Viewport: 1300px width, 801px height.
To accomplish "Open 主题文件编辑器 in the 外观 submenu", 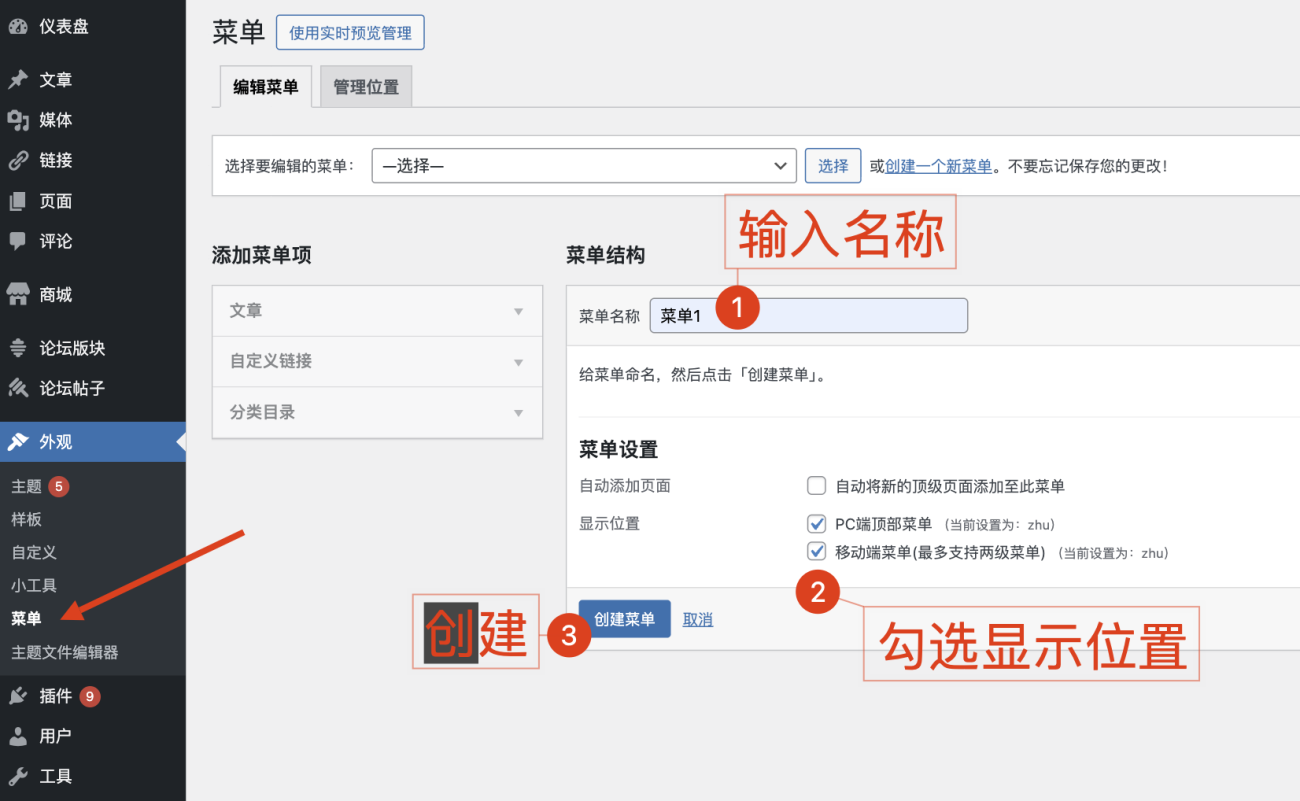I will pyautogui.click(x=65, y=652).
